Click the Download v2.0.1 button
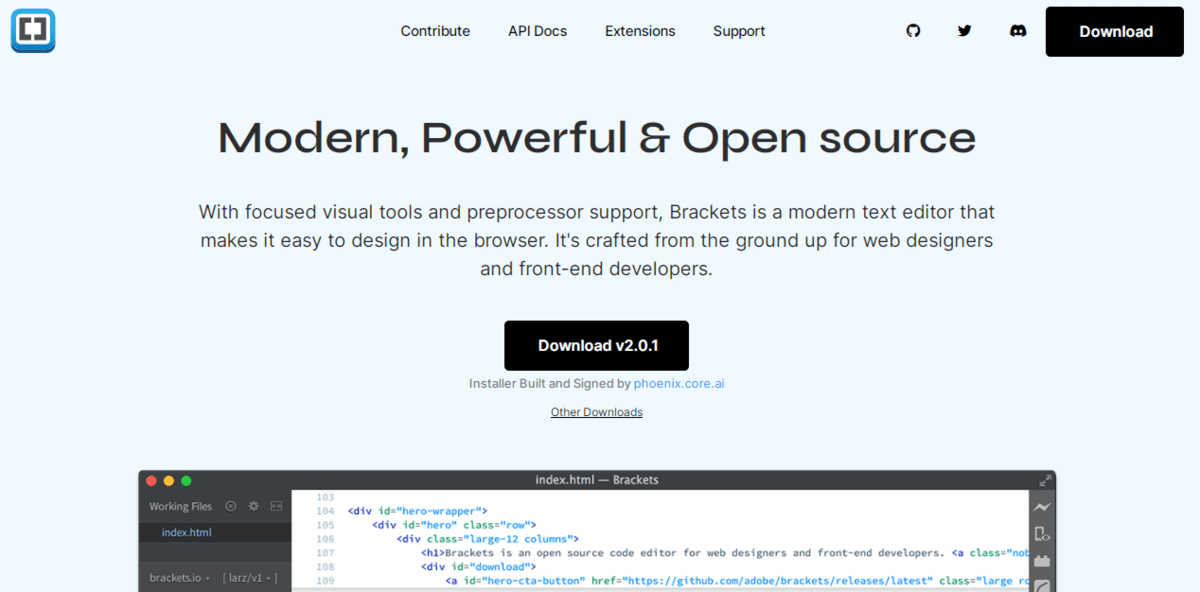1200x592 pixels. pos(597,346)
